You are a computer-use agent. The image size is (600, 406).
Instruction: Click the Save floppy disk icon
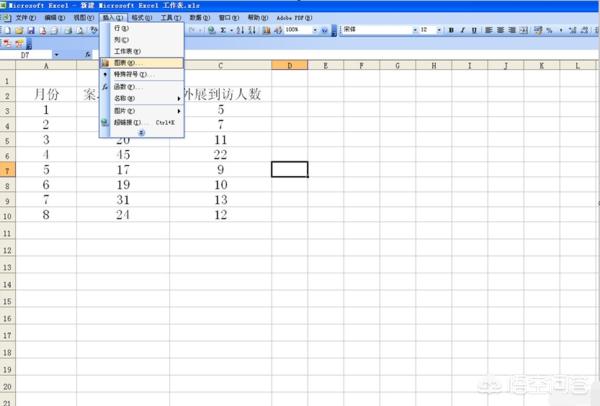(31, 30)
